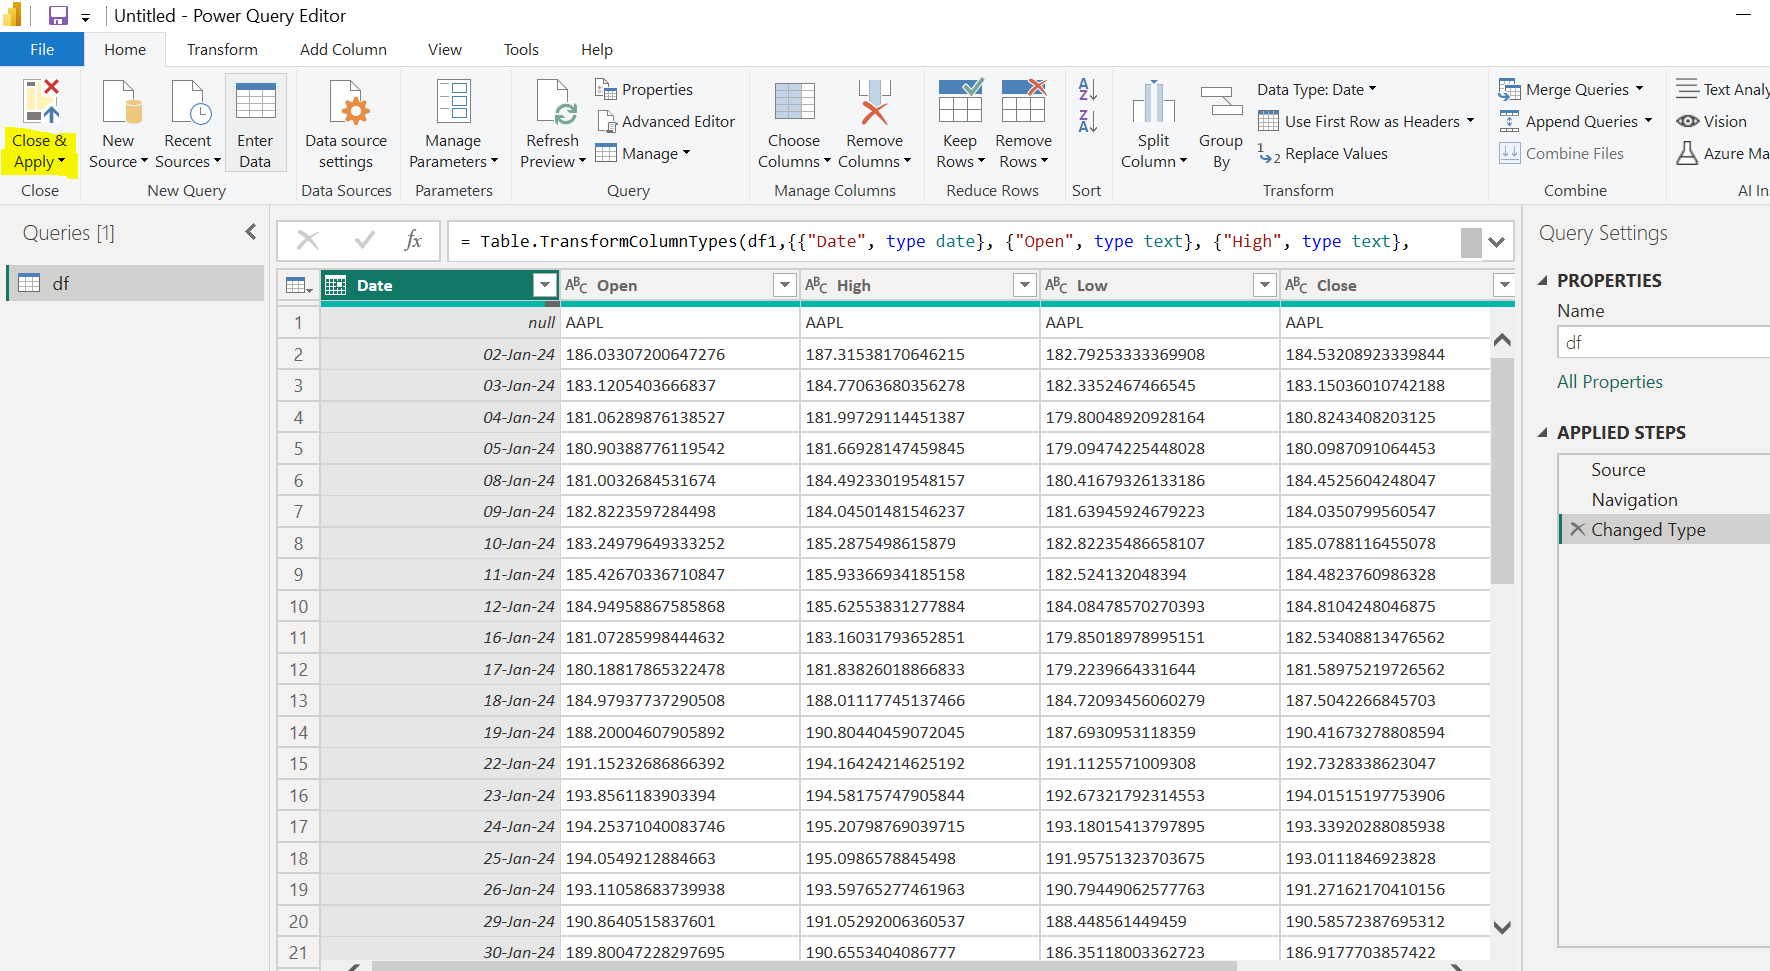The height and width of the screenshot is (971, 1770).
Task: Open the Advanced Editor
Action: click(666, 121)
